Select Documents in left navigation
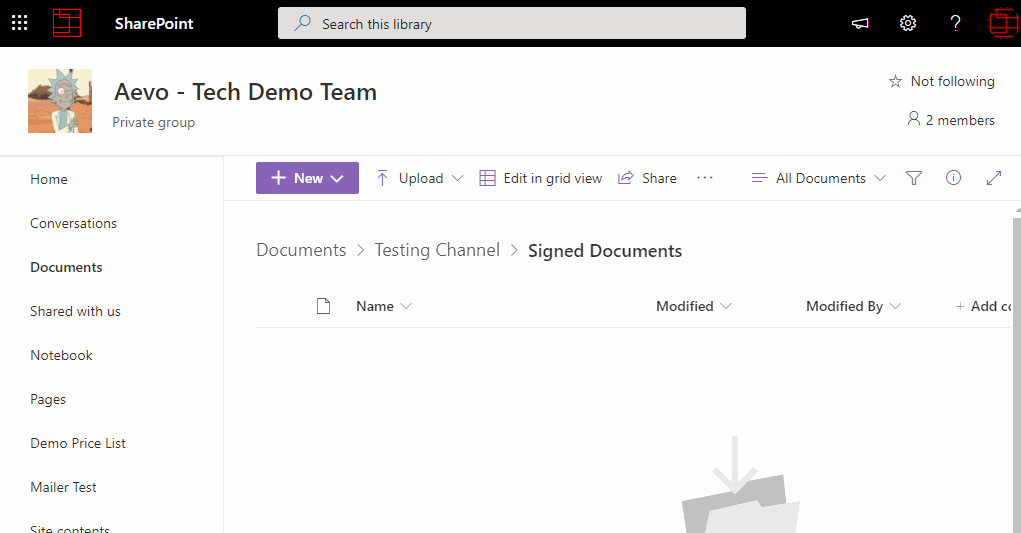The height and width of the screenshot is (533, 1021). click(x=66, y=267)
